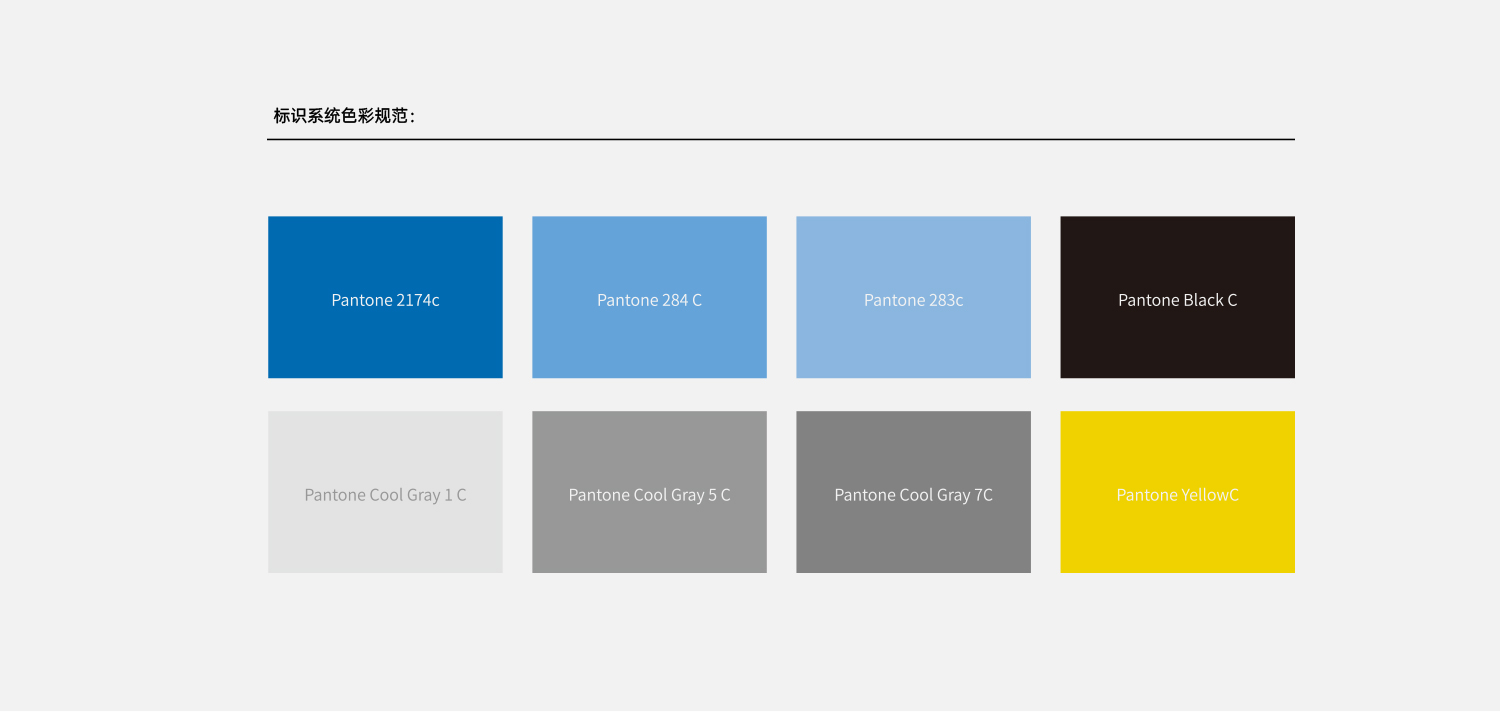Click the Pantone Cool Gray 5 C swatch

649,492
